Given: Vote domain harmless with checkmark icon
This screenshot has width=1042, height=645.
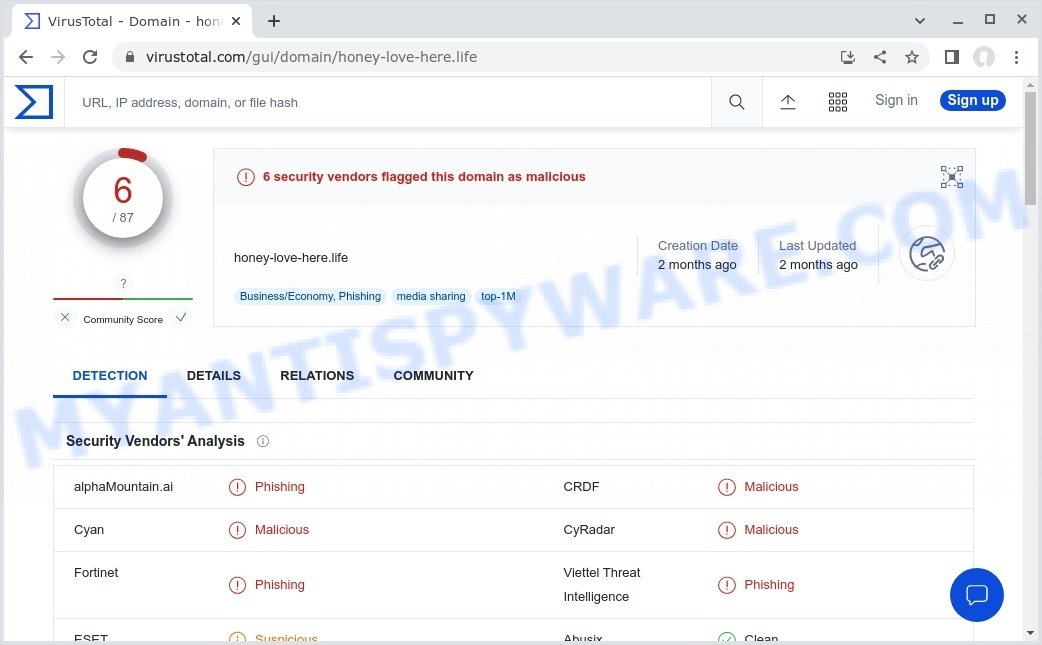Looking at the screenshot, I should pos(181,318).
